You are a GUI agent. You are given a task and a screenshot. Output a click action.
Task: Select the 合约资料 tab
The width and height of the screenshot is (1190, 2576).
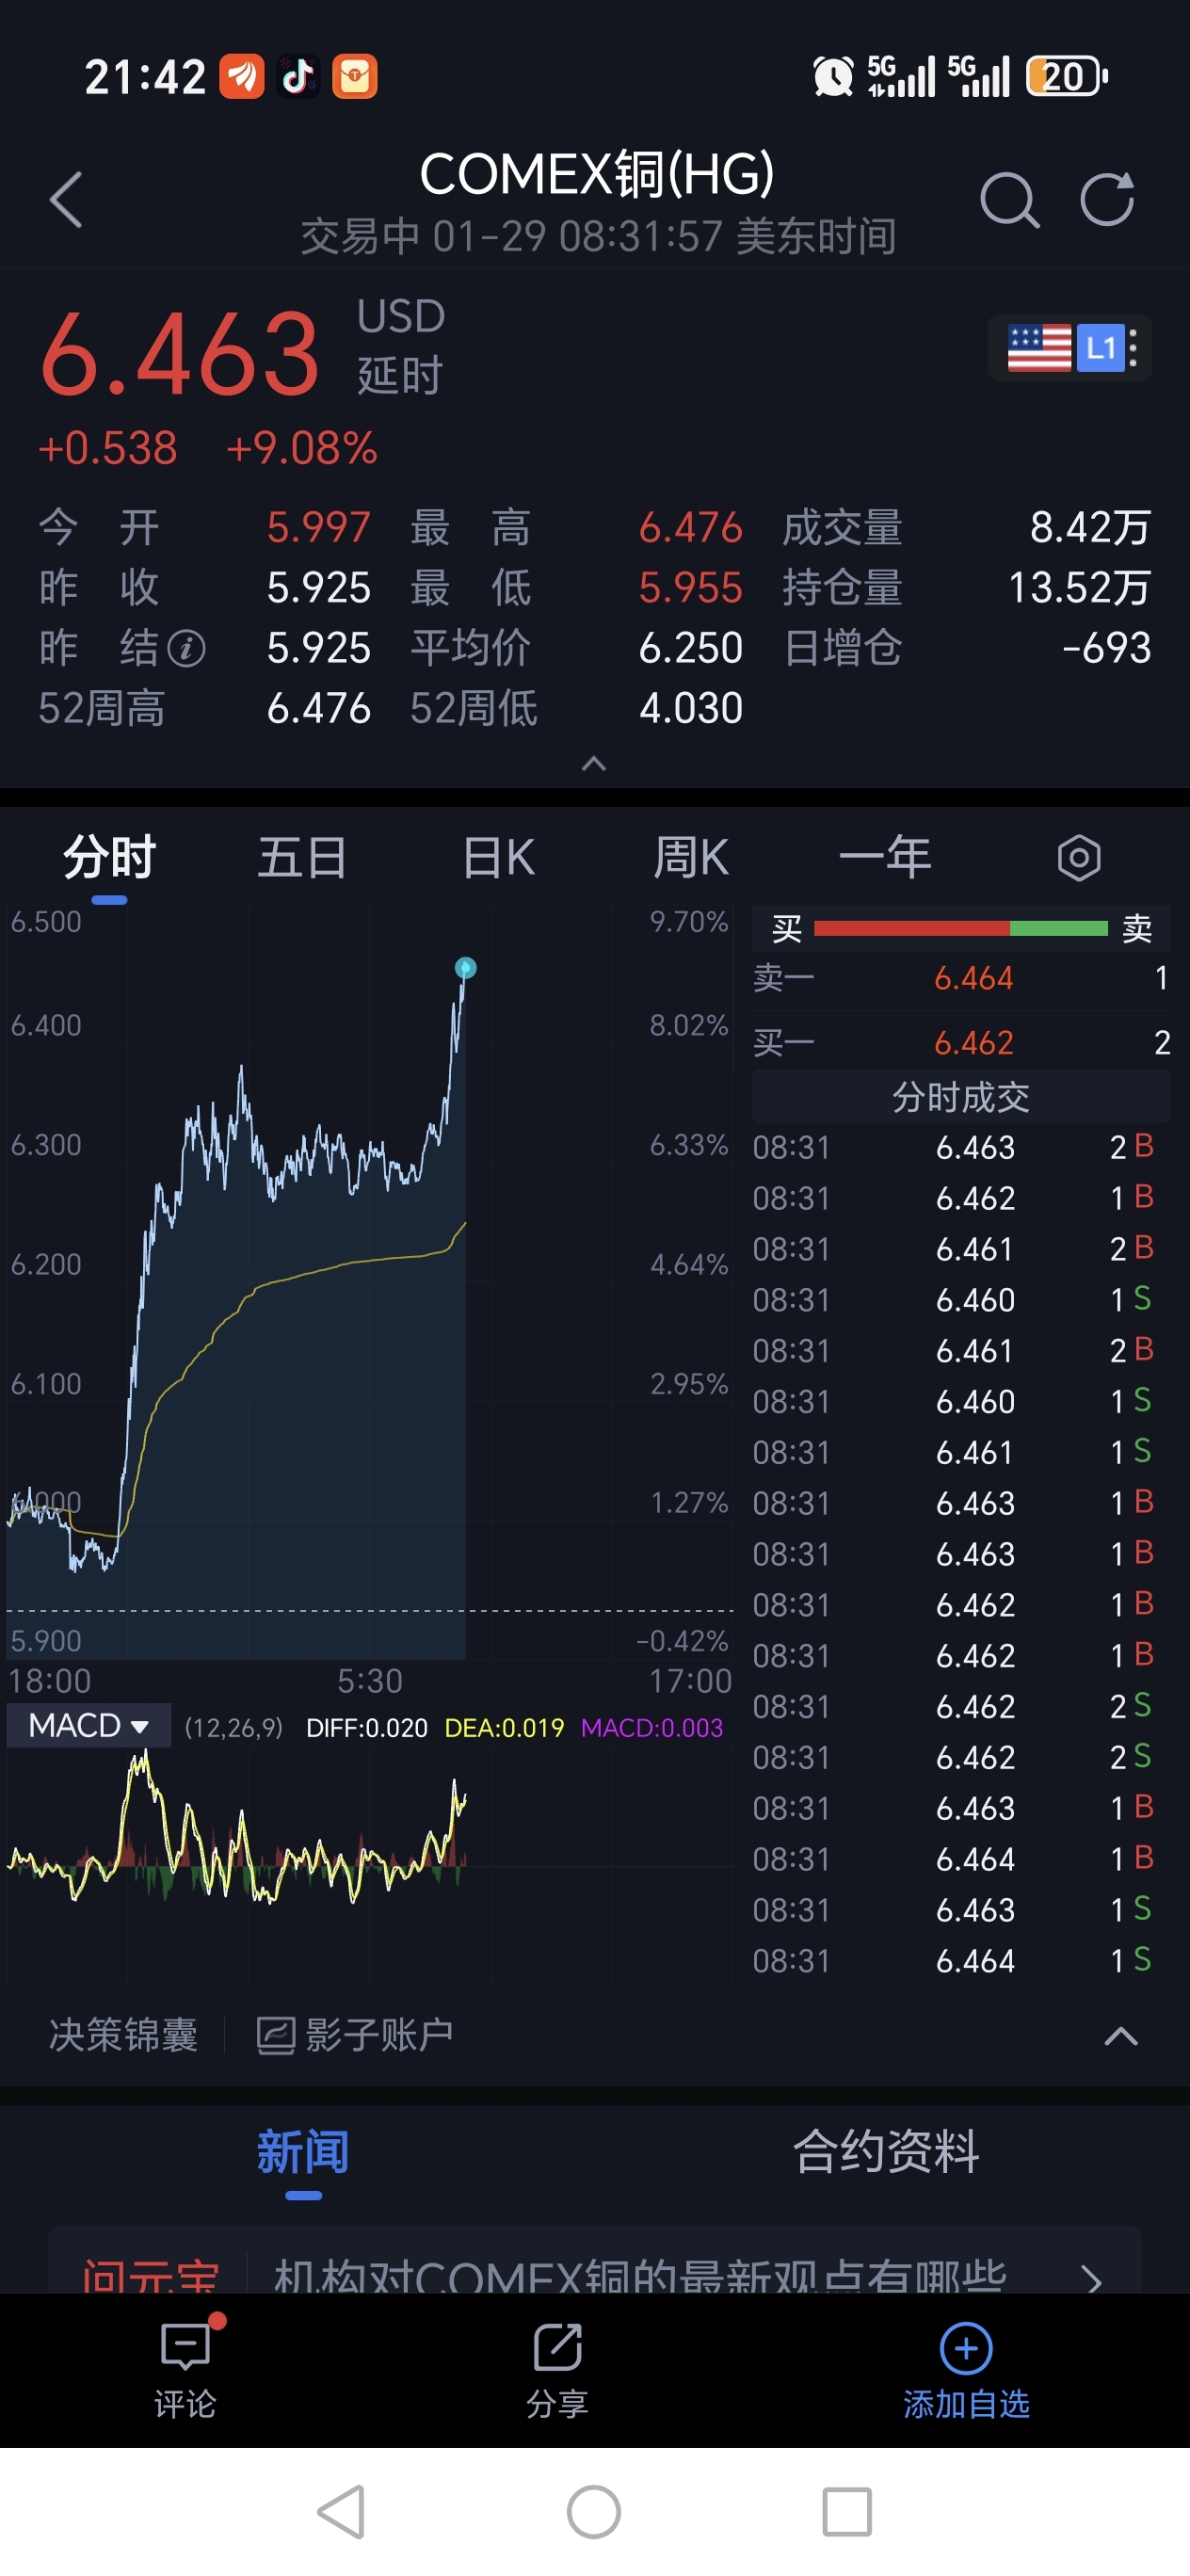pos(886,2152)
